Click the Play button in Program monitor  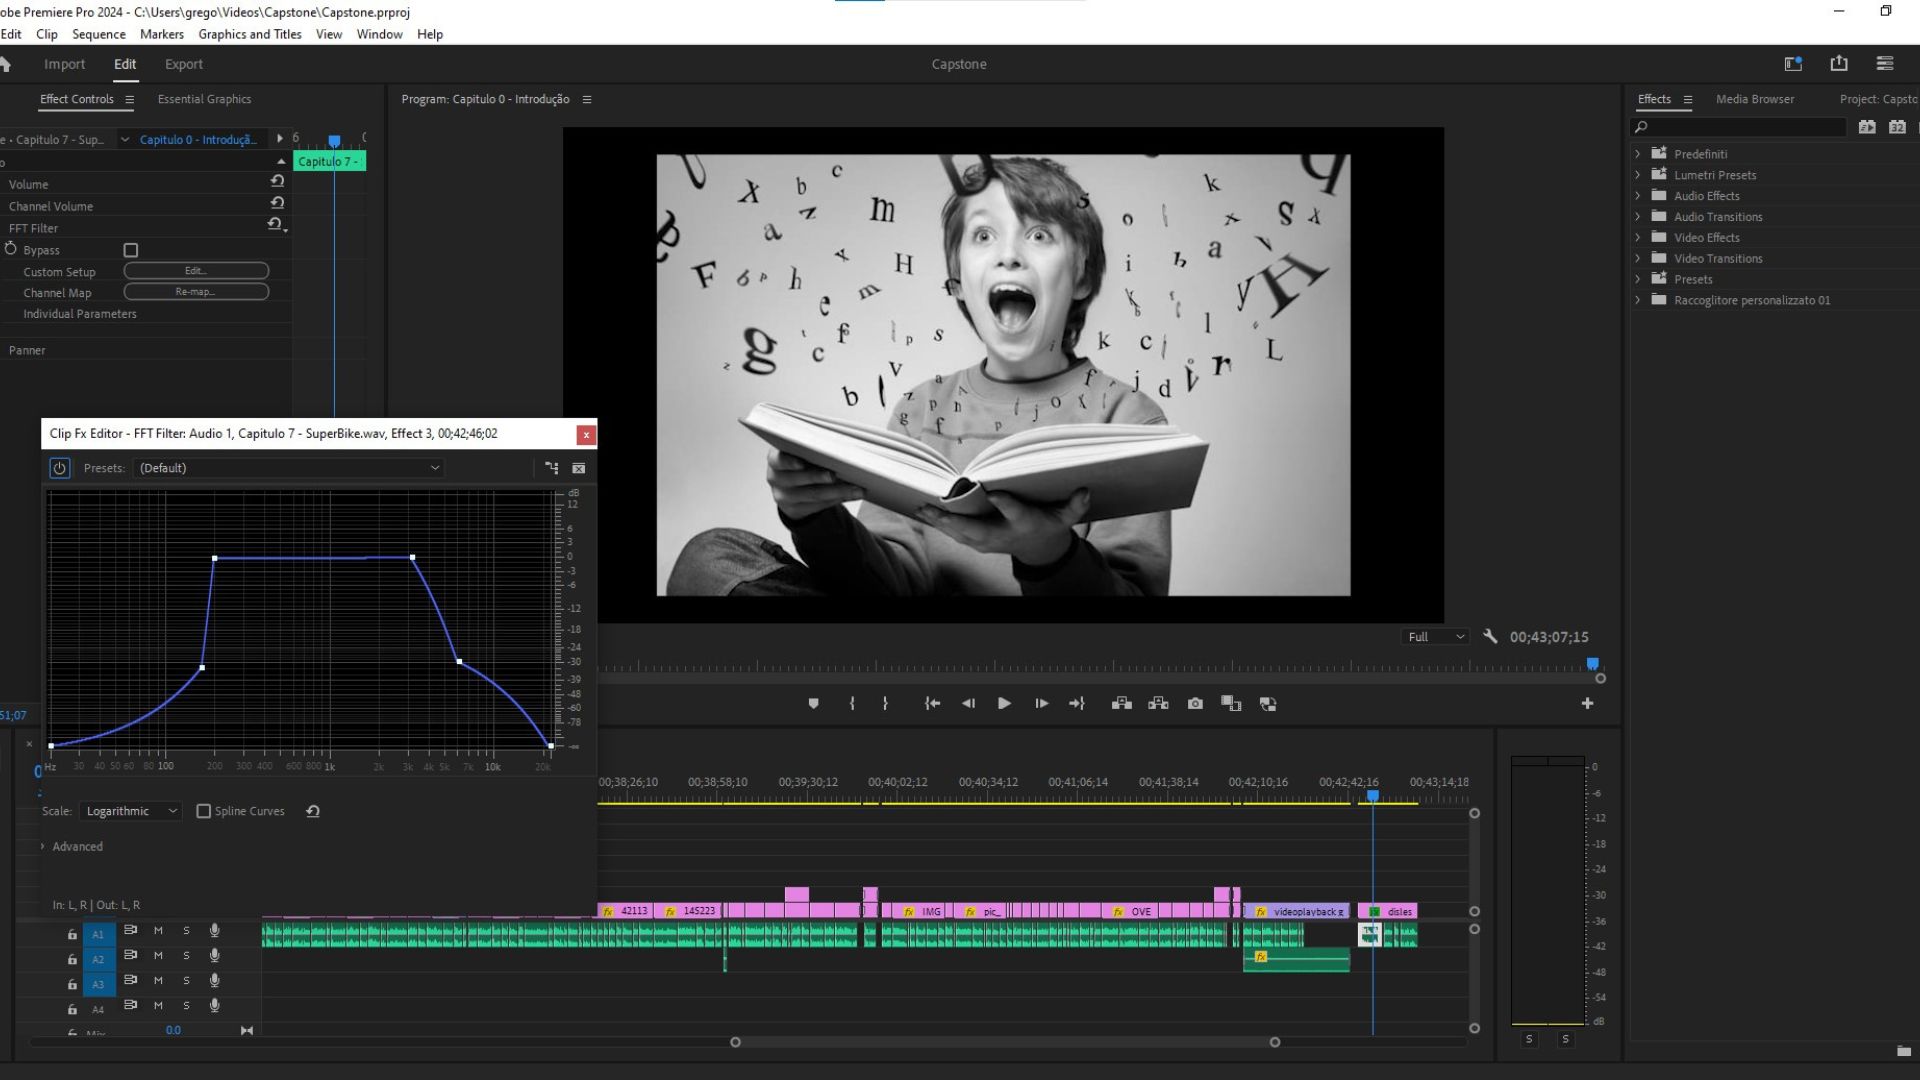pyautogui.click(x=1004, y=704)
